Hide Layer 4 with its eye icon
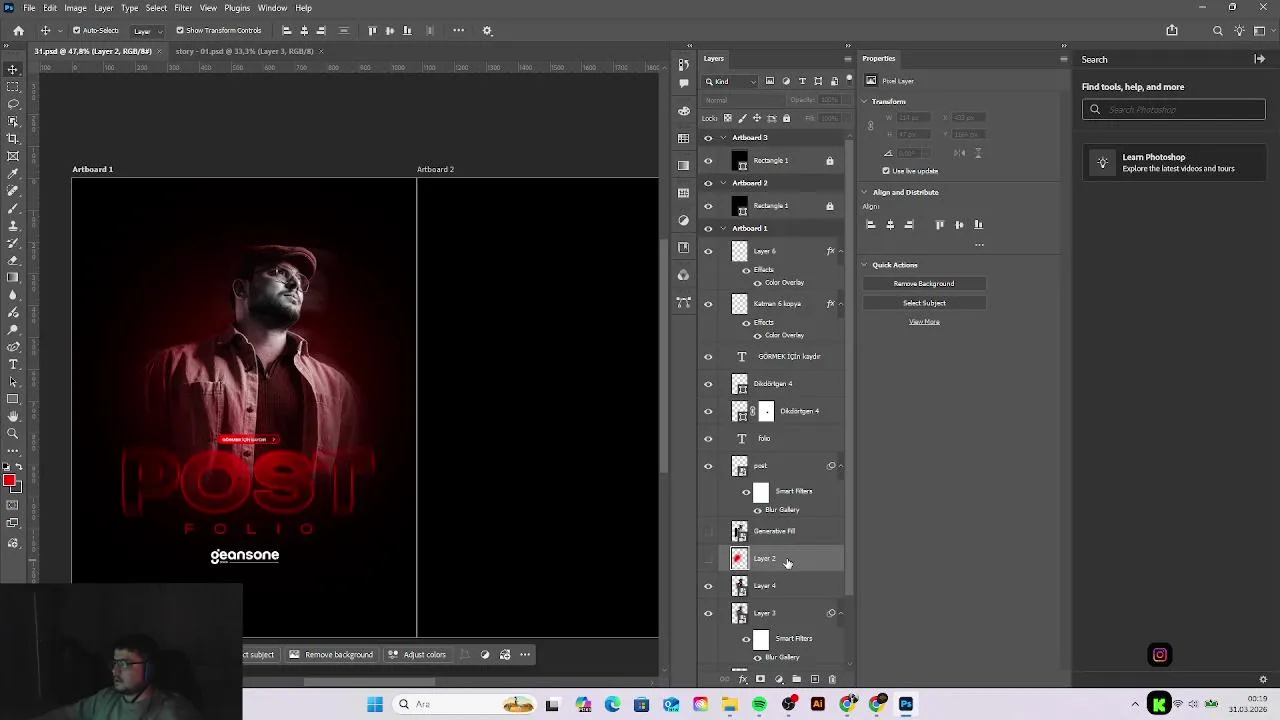Screen dimensions: 1280x720 click(708, 586)
